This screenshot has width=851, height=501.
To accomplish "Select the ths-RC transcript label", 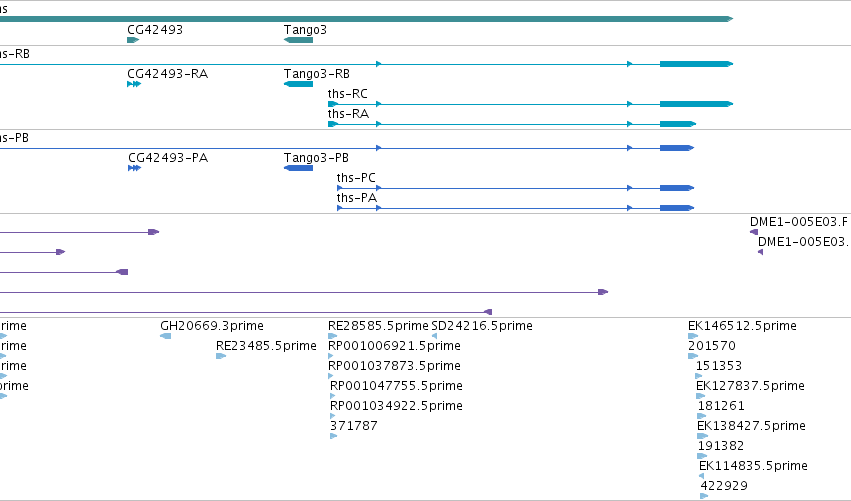I will pos(347,94).
